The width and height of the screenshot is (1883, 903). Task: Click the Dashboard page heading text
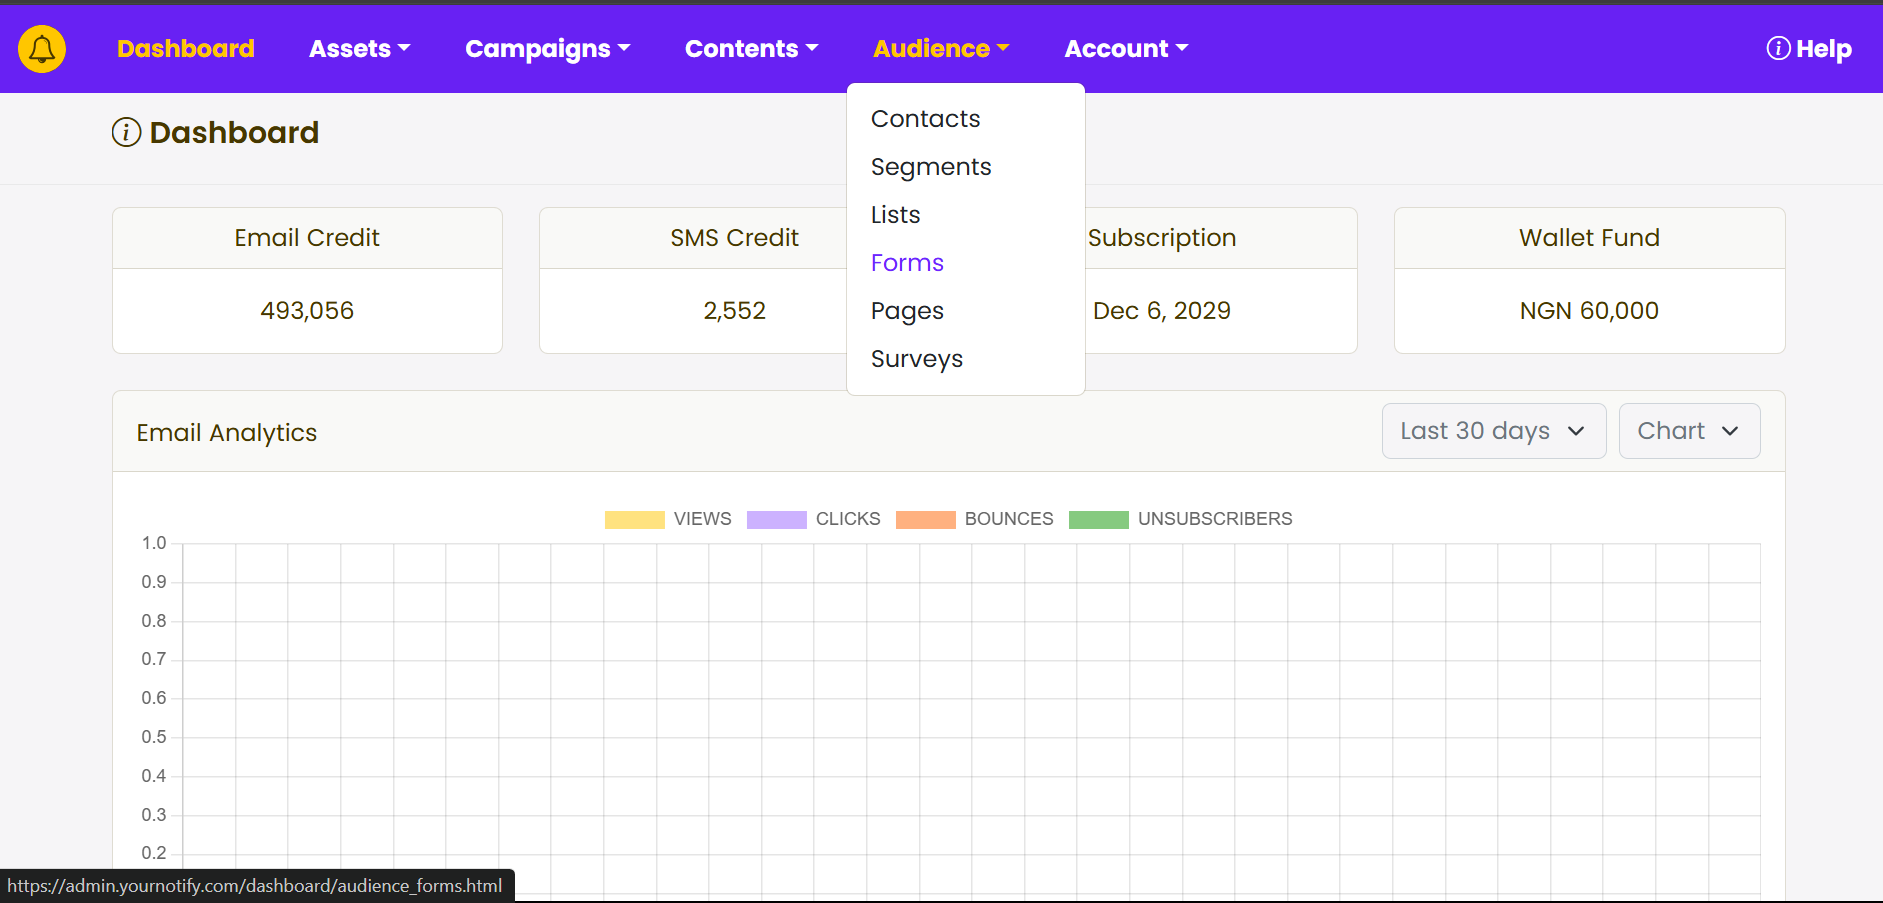234,132
